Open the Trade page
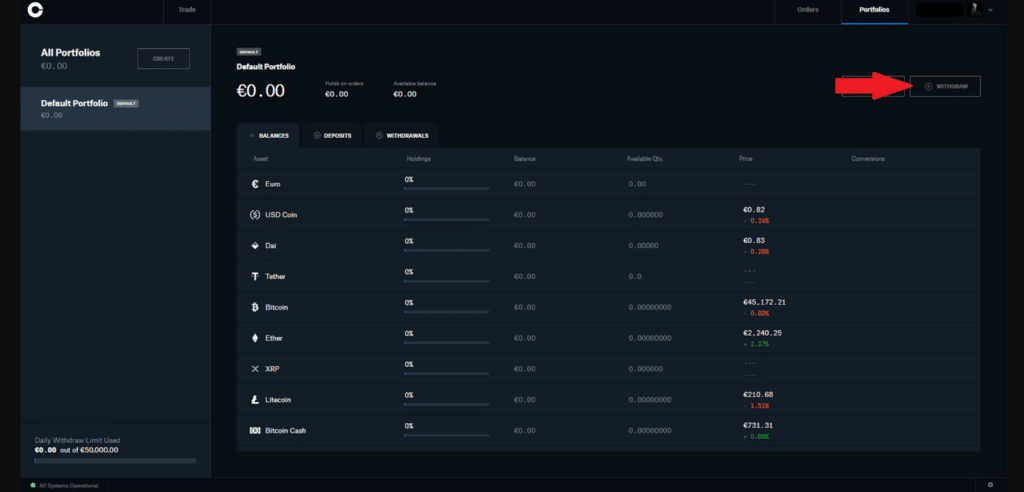1024x492 pixels. click(187, 10)
